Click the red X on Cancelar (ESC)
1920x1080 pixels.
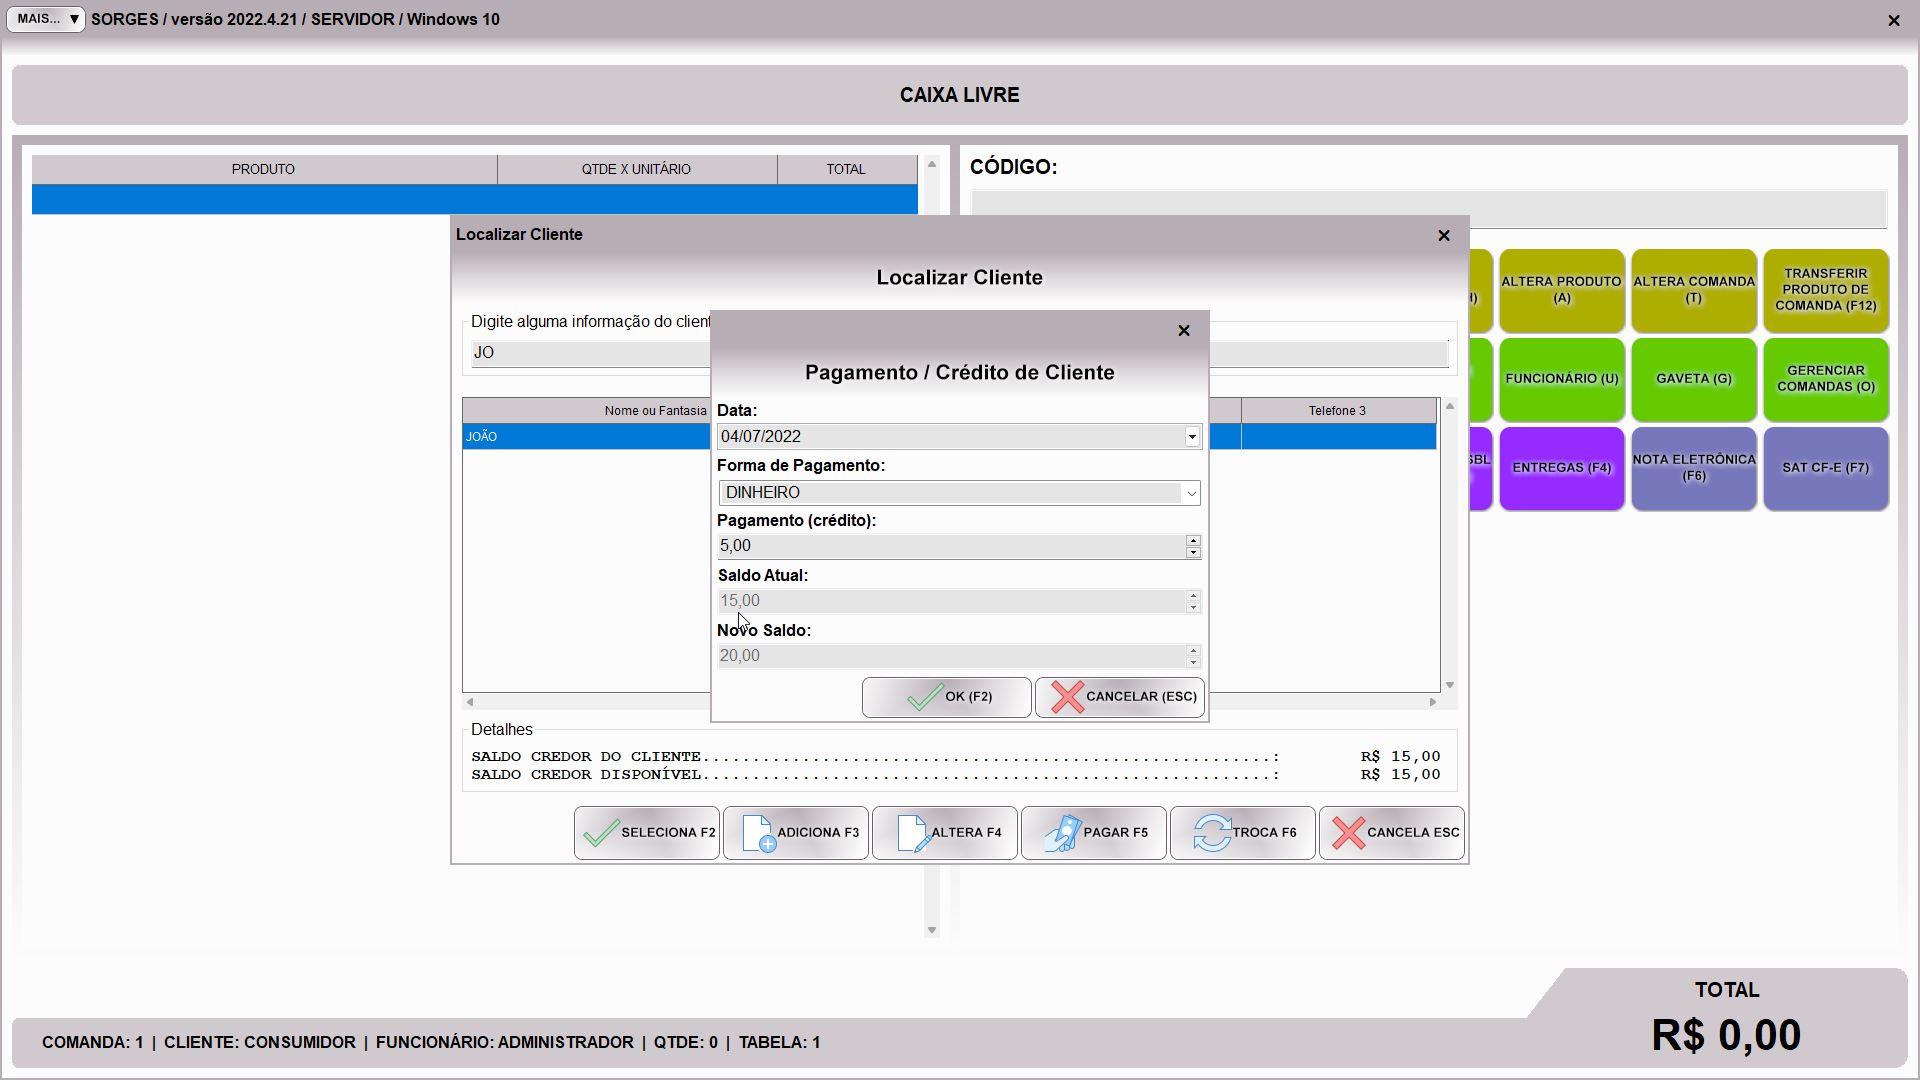(x=1067, y=697)
